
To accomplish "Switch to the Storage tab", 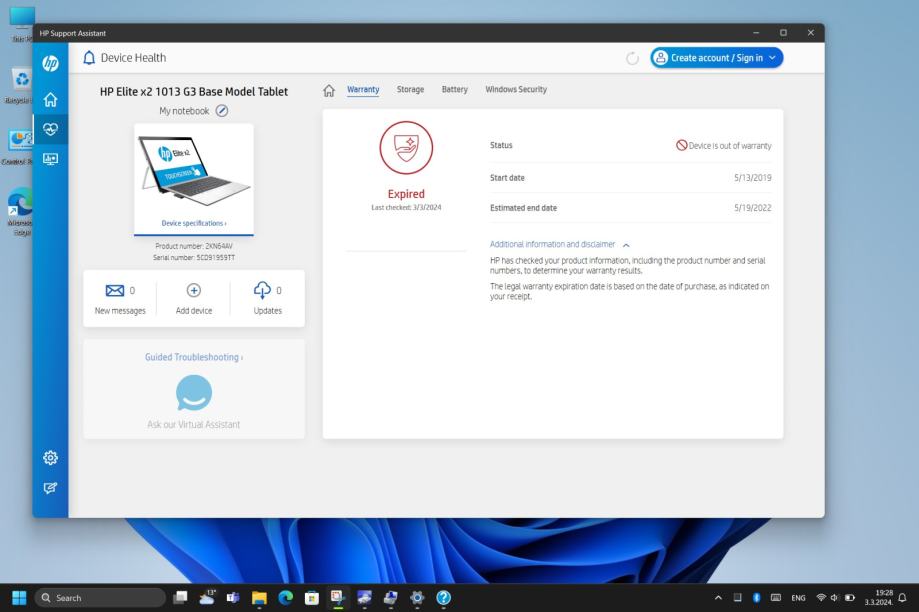I will tap(410, 90).
